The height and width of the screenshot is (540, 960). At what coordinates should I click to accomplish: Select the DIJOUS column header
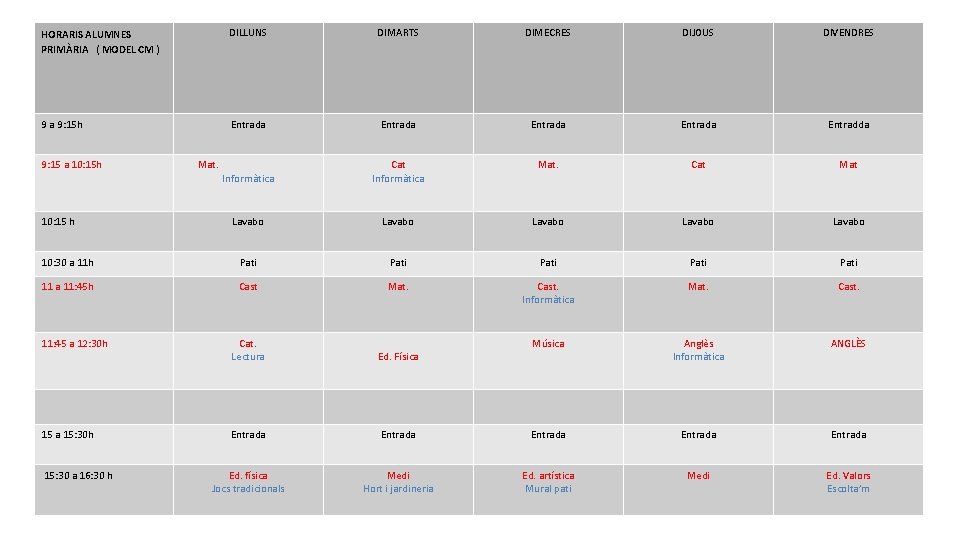[x=698, y=33]
